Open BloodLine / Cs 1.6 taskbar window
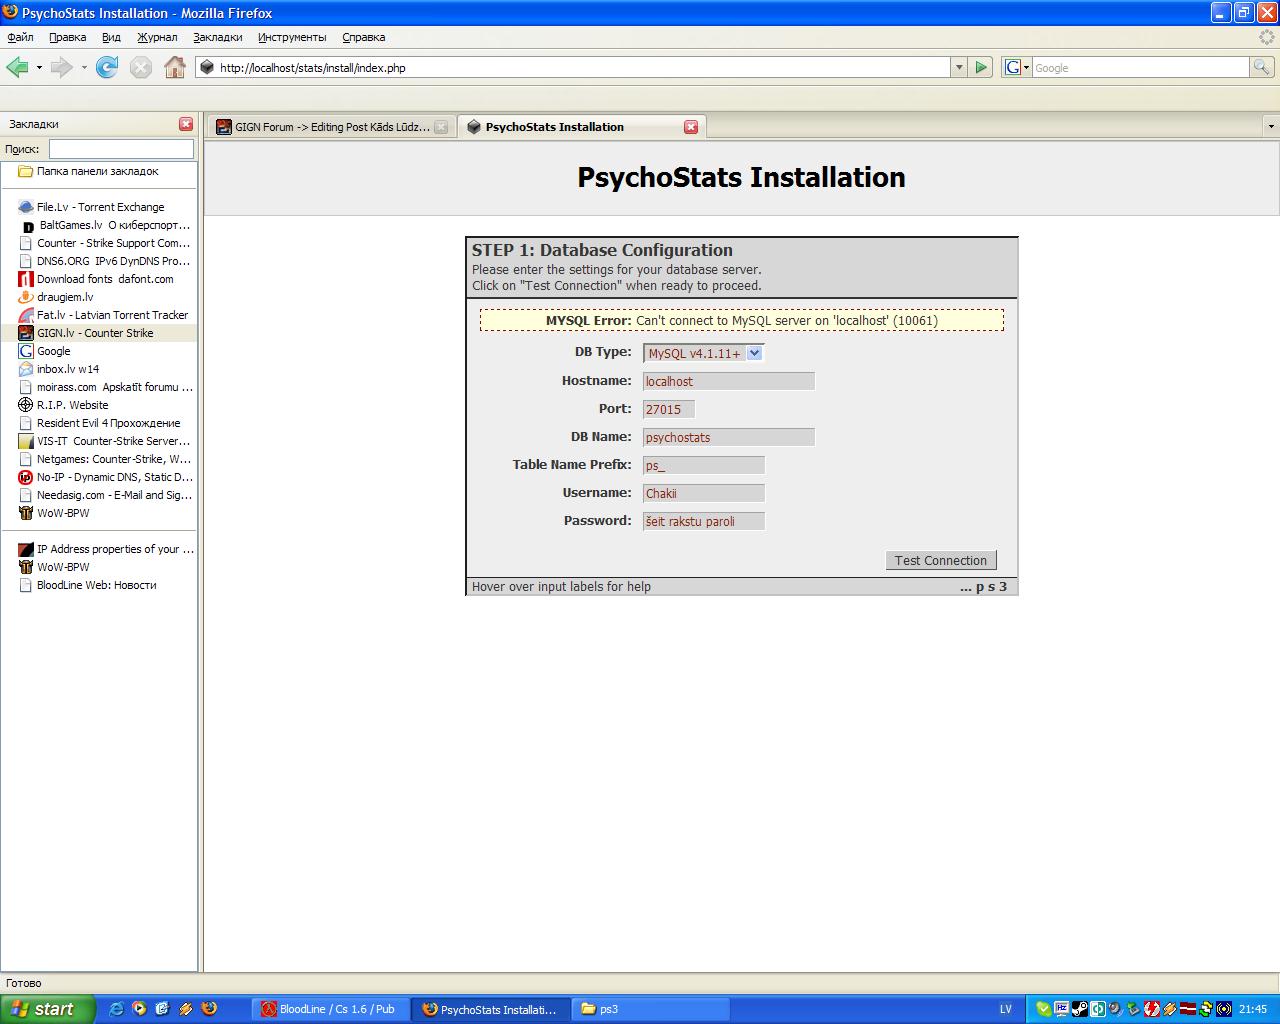This screenshot has height=1024, width=1280. click(x=330, y=1009)
